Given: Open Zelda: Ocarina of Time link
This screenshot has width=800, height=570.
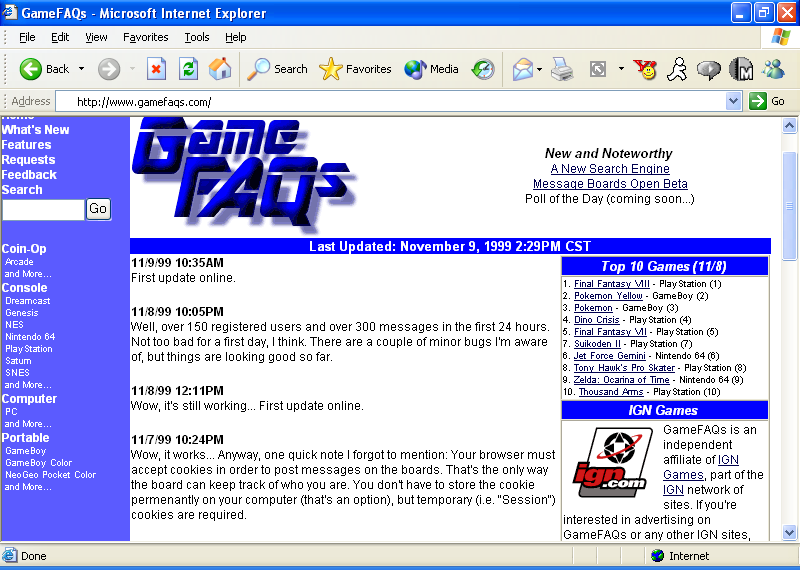Looking at the screenshot, I should [x=621, y=380].
